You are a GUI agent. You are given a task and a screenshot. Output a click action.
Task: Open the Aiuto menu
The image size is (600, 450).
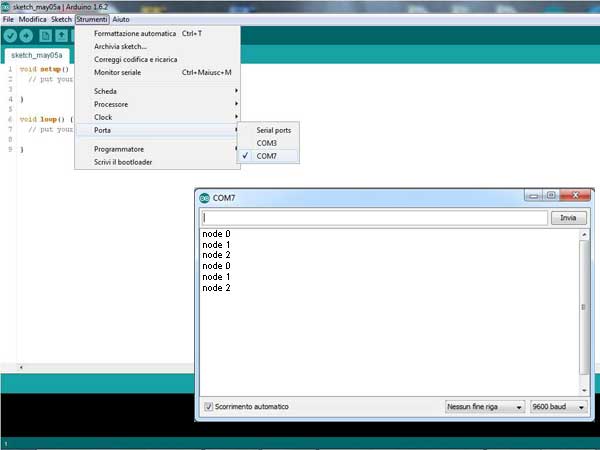click(x=121, y=19)
